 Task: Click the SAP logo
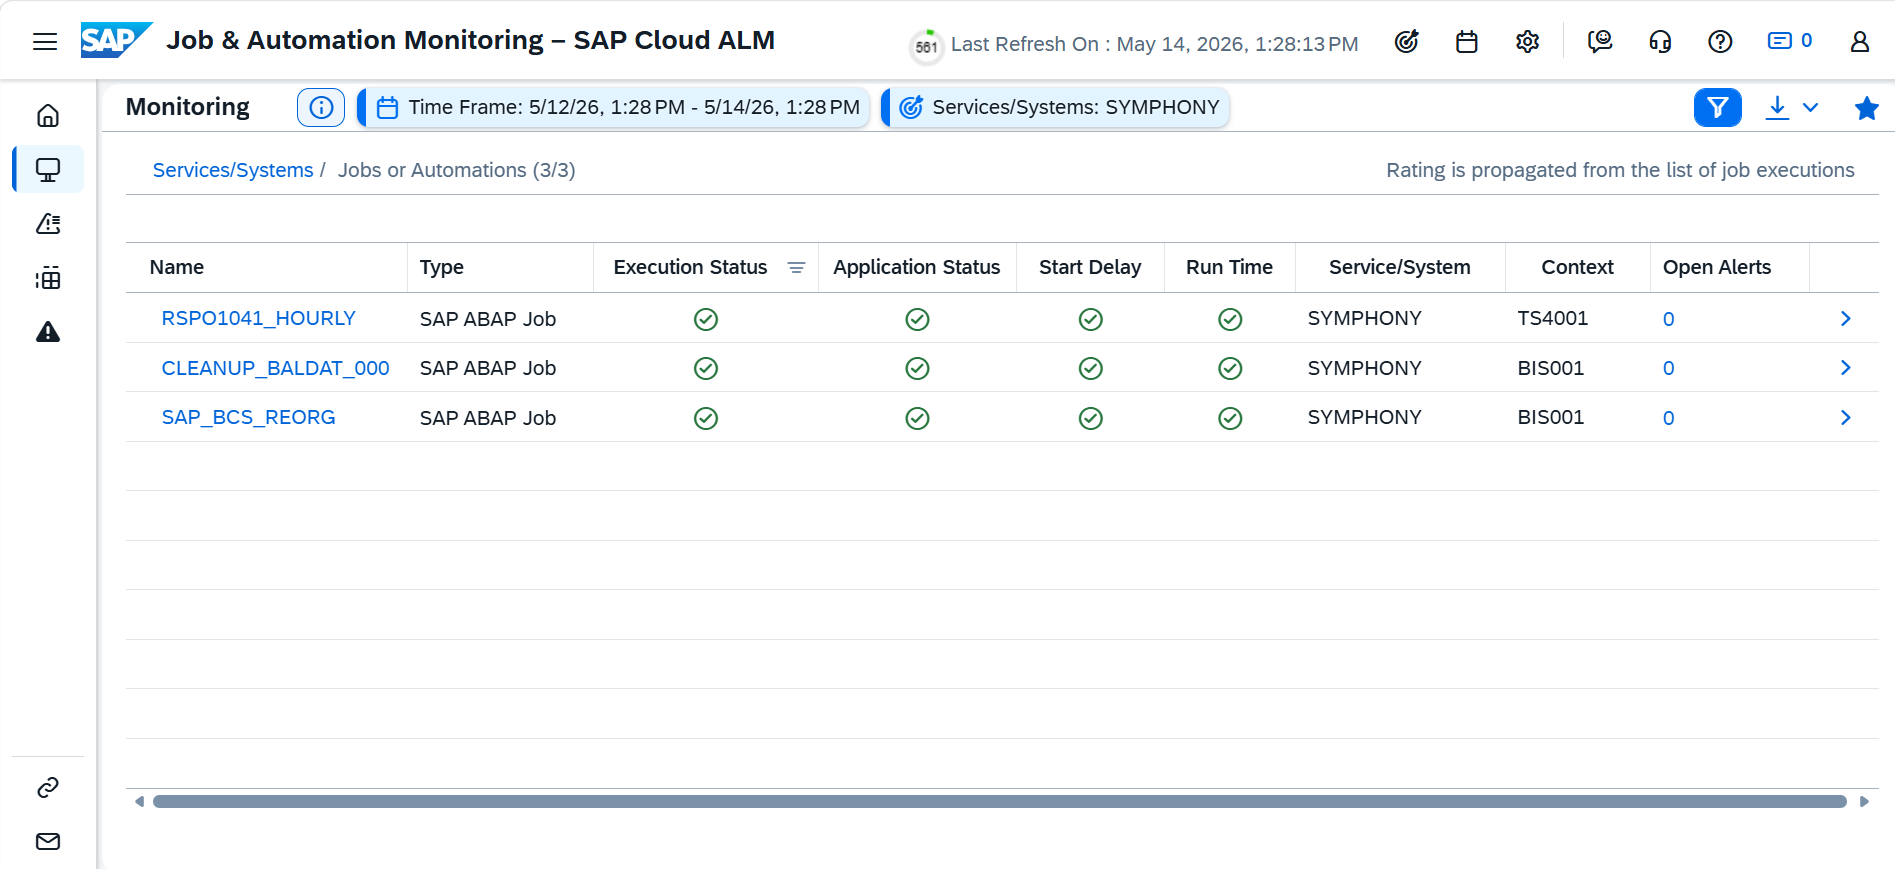[x=117, y=40]
